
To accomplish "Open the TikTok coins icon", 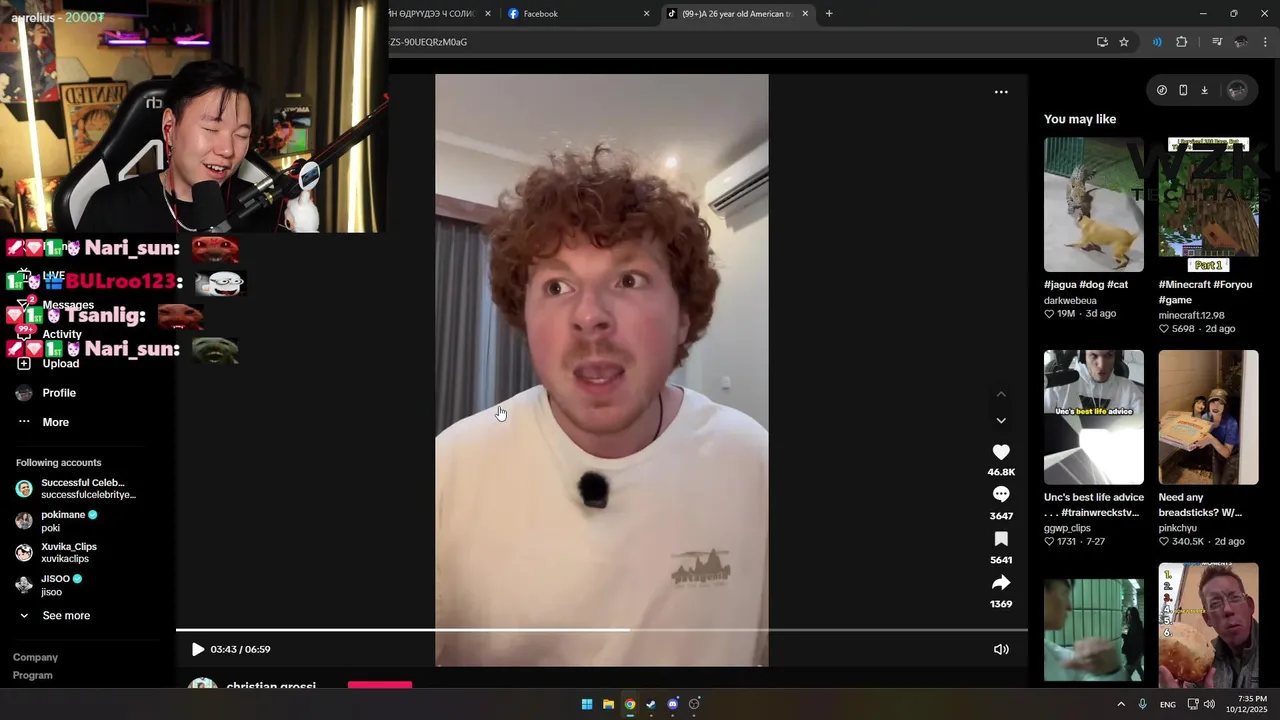I will (x=1161, y=90).
